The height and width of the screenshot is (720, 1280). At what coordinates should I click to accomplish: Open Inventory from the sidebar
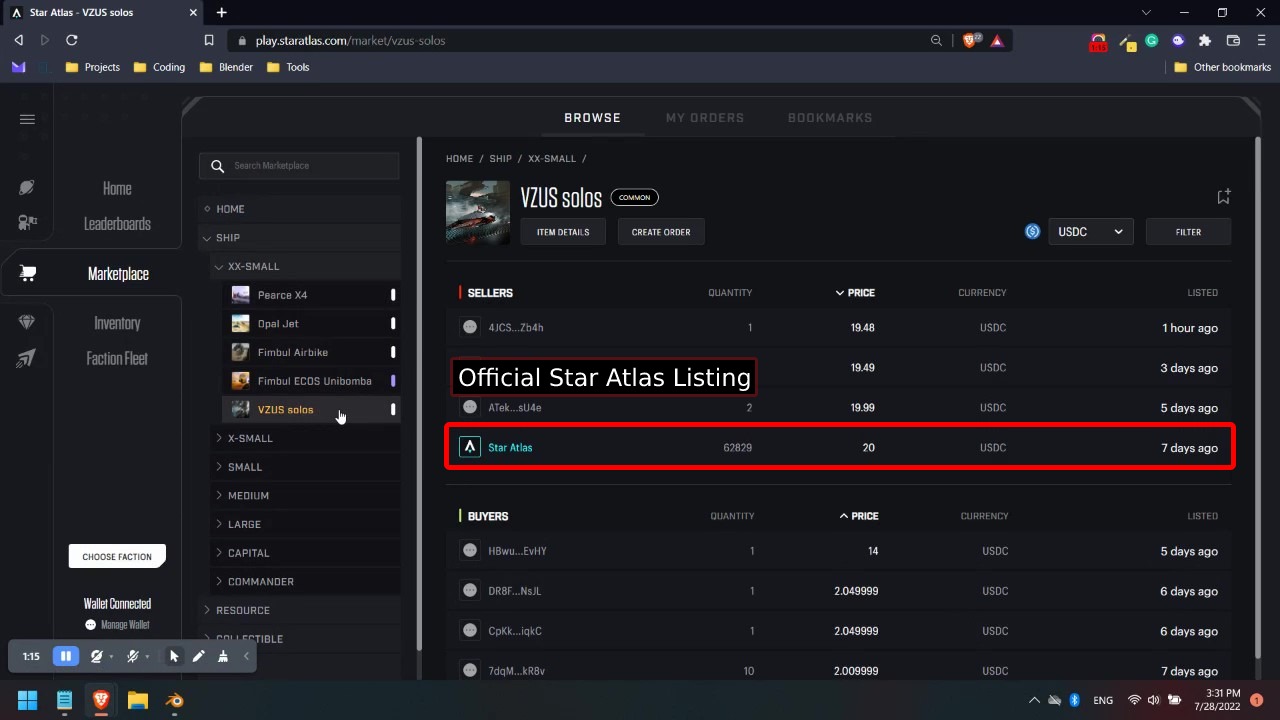pyautogui.click(x=117, y=323)
